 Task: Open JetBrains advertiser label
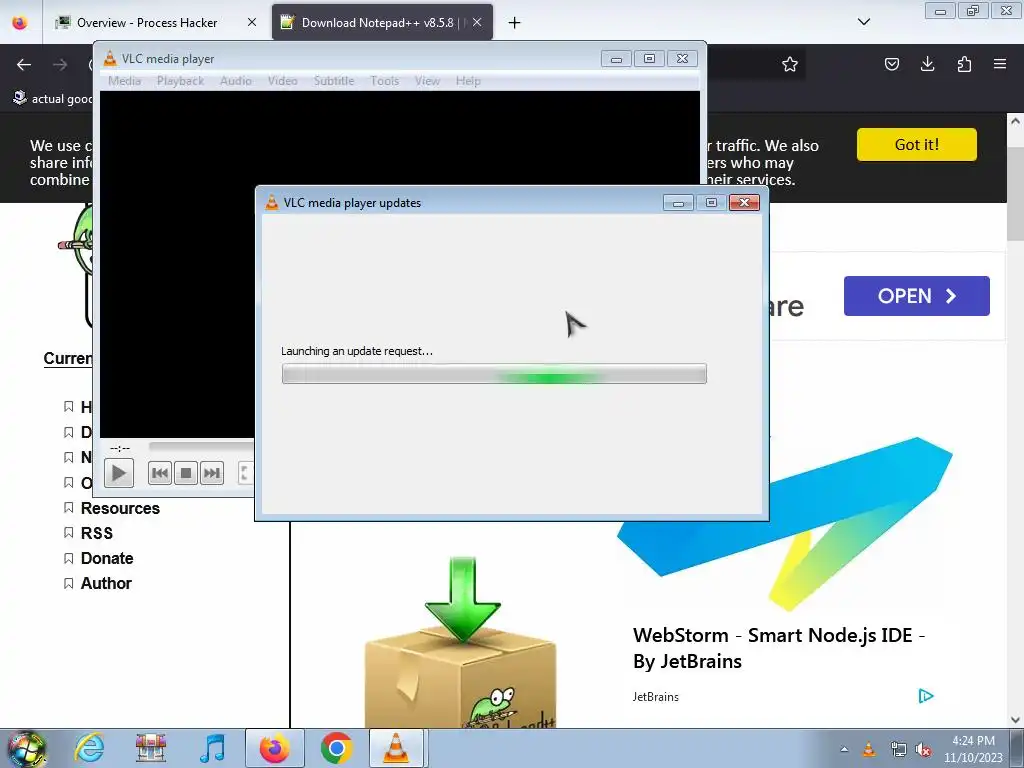coord(655,697)
